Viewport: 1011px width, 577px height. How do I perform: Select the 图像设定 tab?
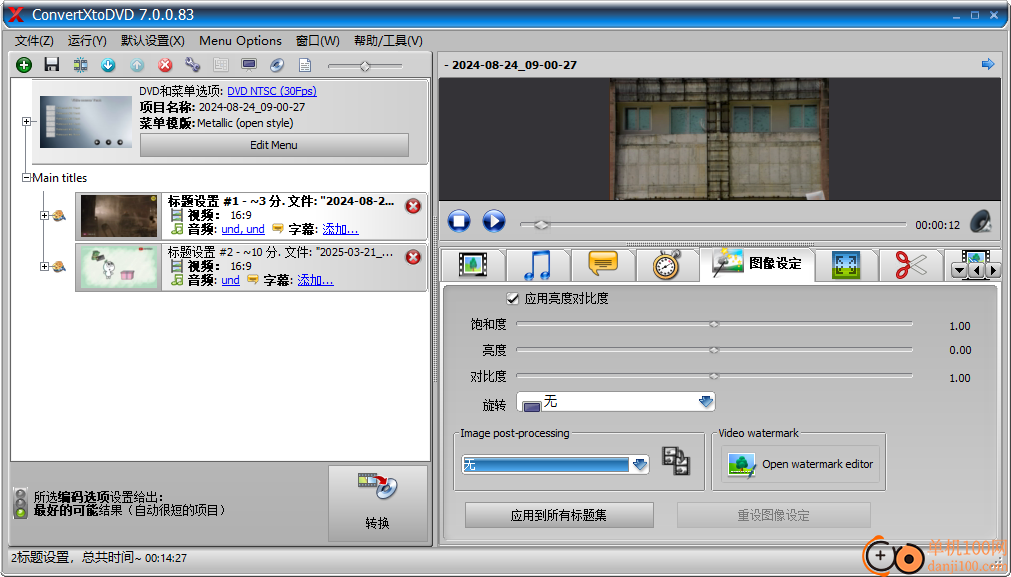[757, 264]
